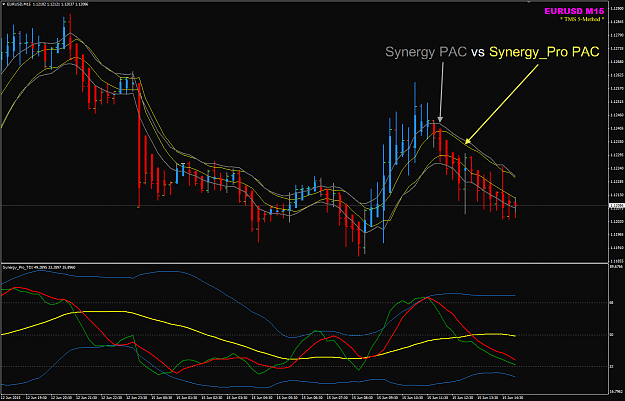Click the yellow TMS 5-Method label
625x401 pixels.
click(582, 19)
